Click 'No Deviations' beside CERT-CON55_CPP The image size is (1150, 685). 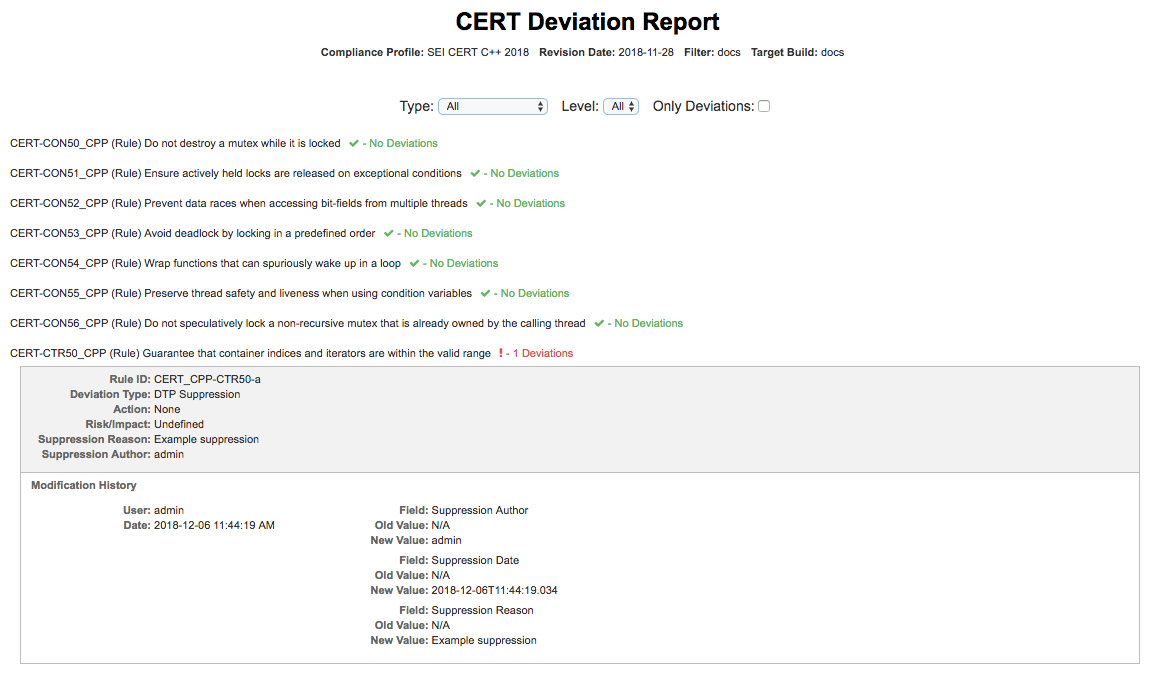[x=535, y=294]
